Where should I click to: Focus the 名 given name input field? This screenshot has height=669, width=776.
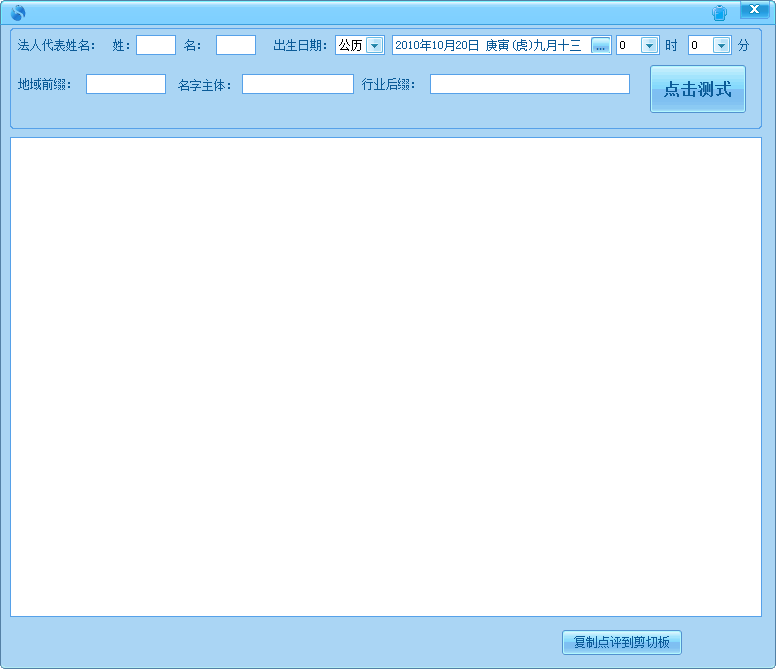[x=236, y=45]
